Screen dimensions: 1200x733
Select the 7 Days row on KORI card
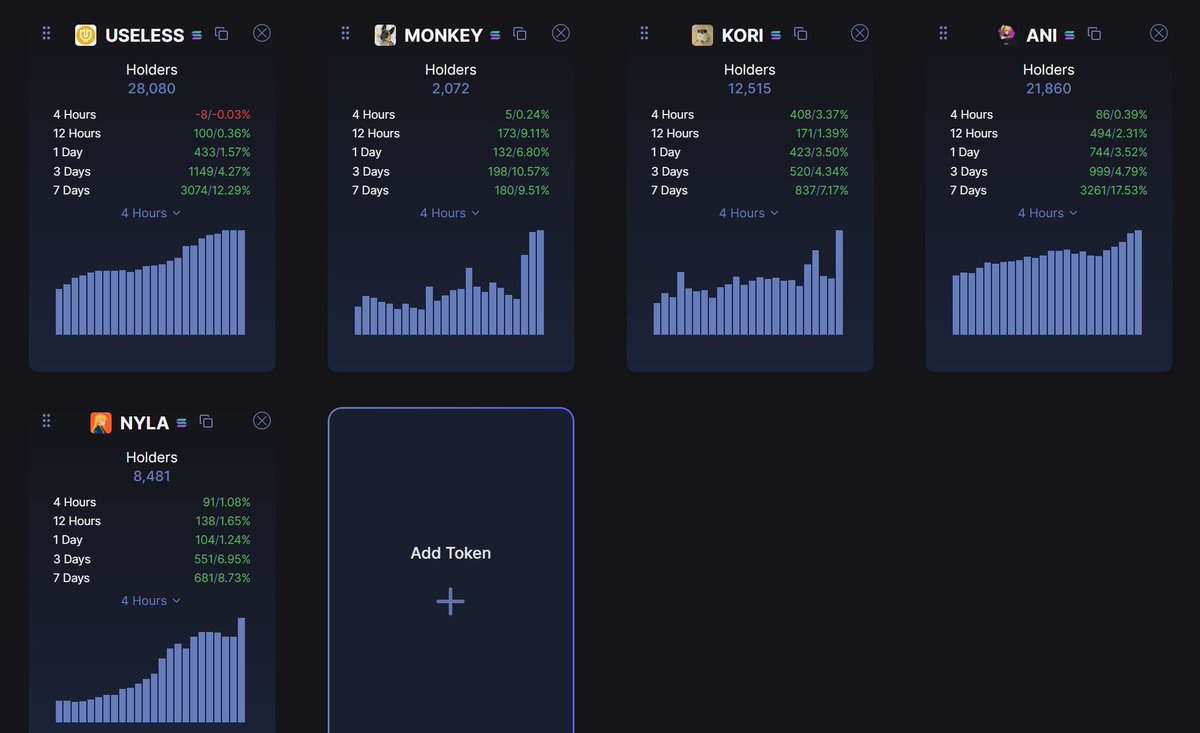[749, 190]
